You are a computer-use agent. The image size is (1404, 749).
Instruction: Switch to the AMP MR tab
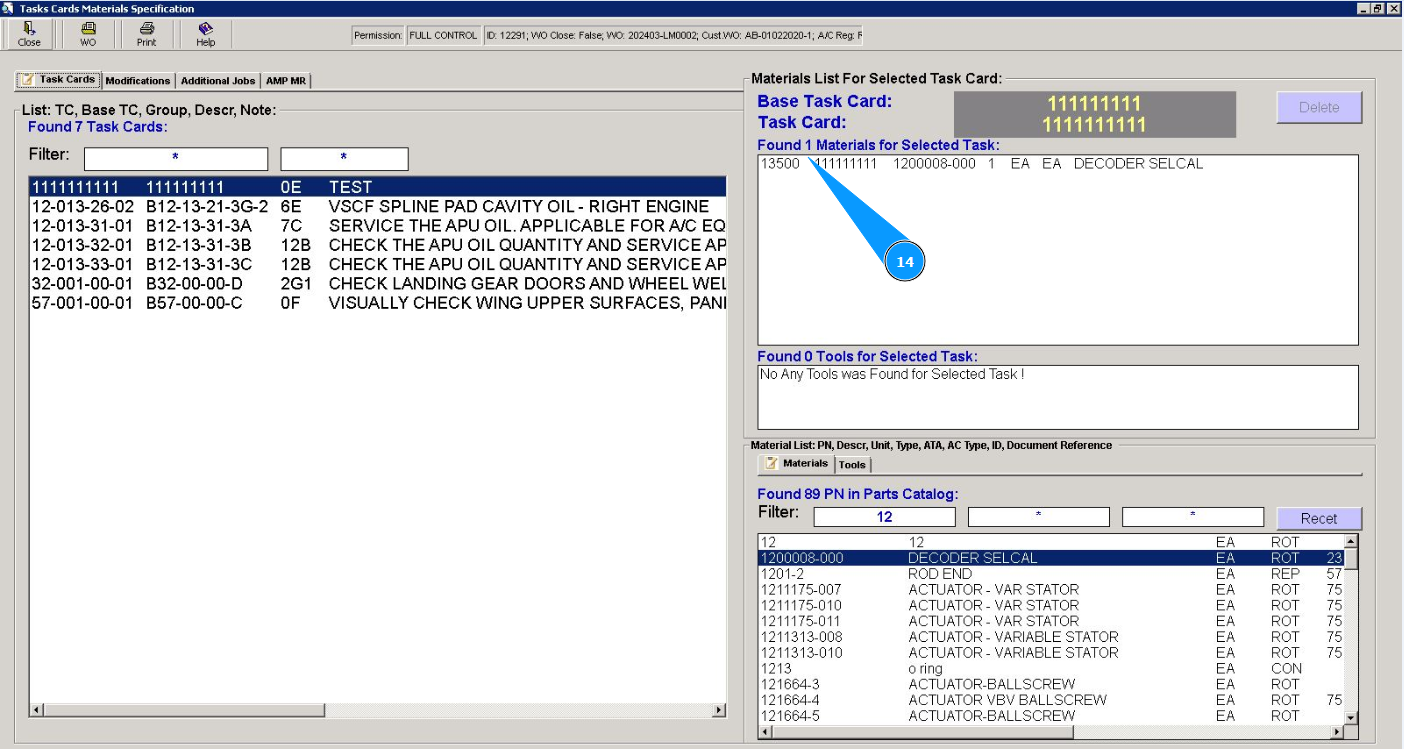286,81
